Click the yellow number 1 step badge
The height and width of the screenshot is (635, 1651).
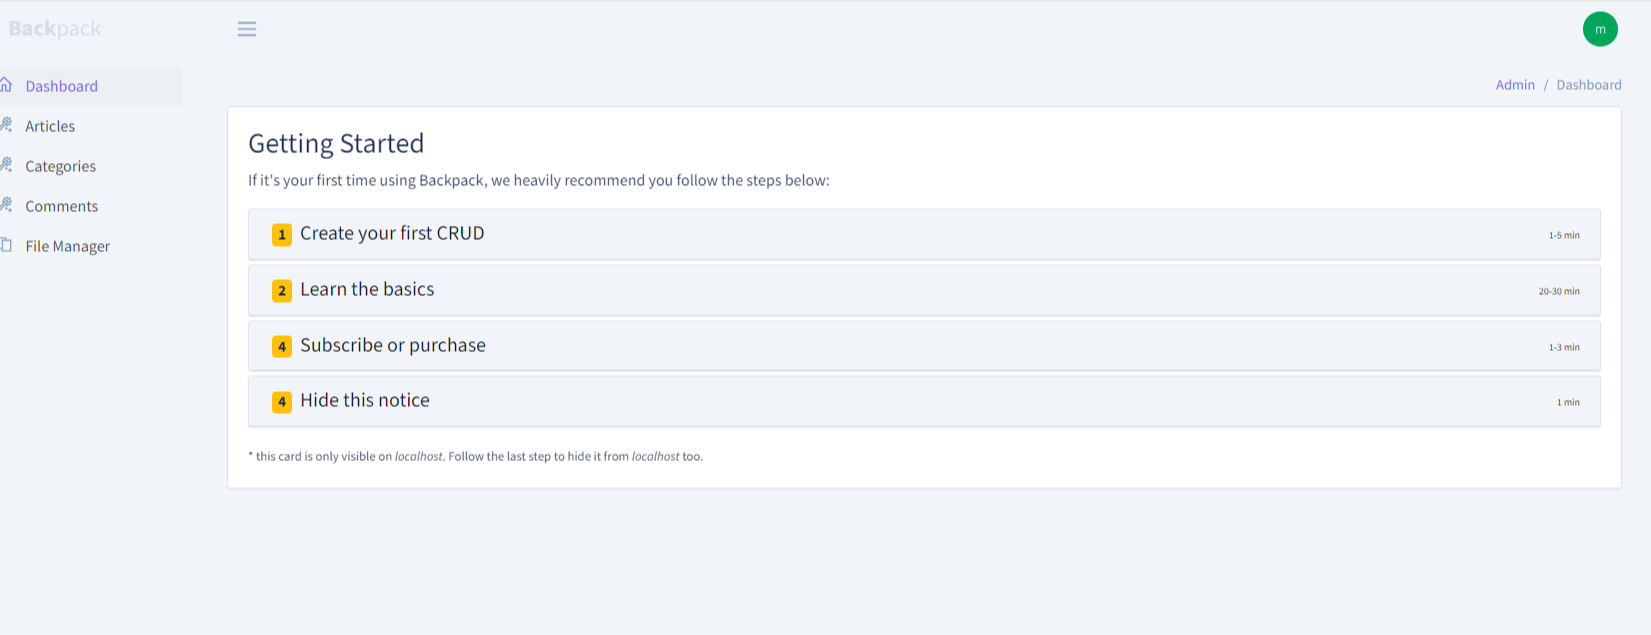[x=282, y=234]
